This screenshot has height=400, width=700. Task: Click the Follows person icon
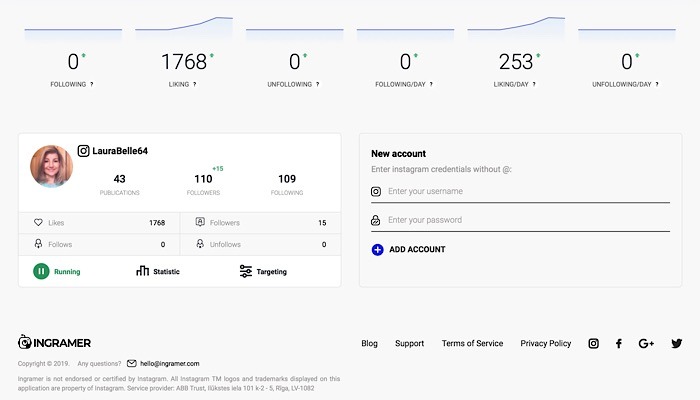(38, 244)
